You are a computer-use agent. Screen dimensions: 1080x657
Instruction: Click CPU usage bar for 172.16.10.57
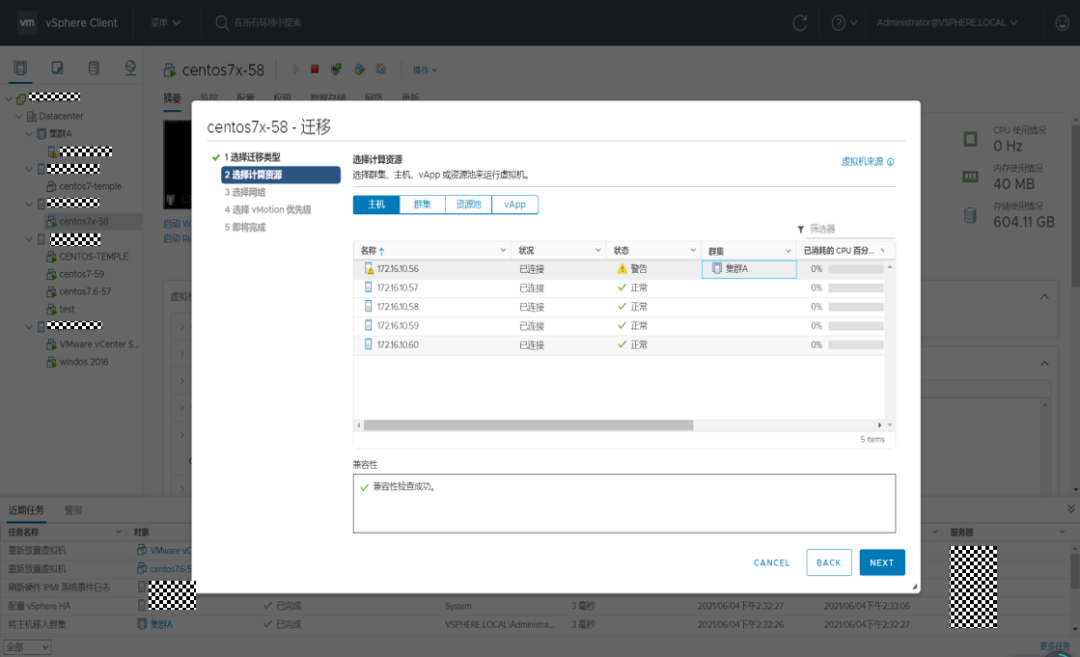[855, 288]
